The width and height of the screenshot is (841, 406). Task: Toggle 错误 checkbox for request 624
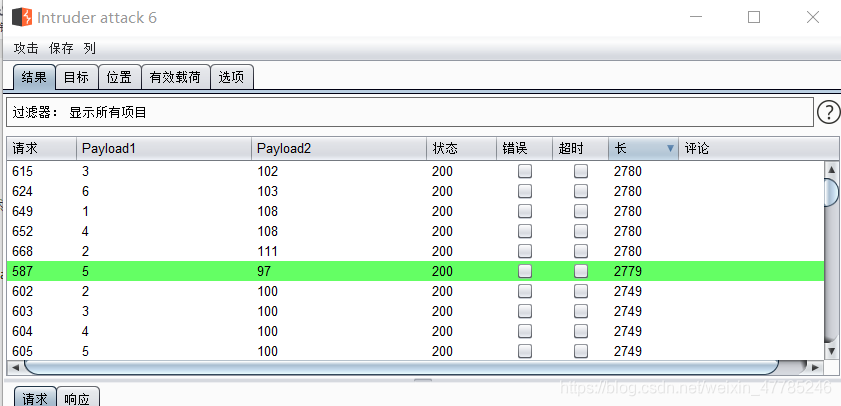(525, 191)
